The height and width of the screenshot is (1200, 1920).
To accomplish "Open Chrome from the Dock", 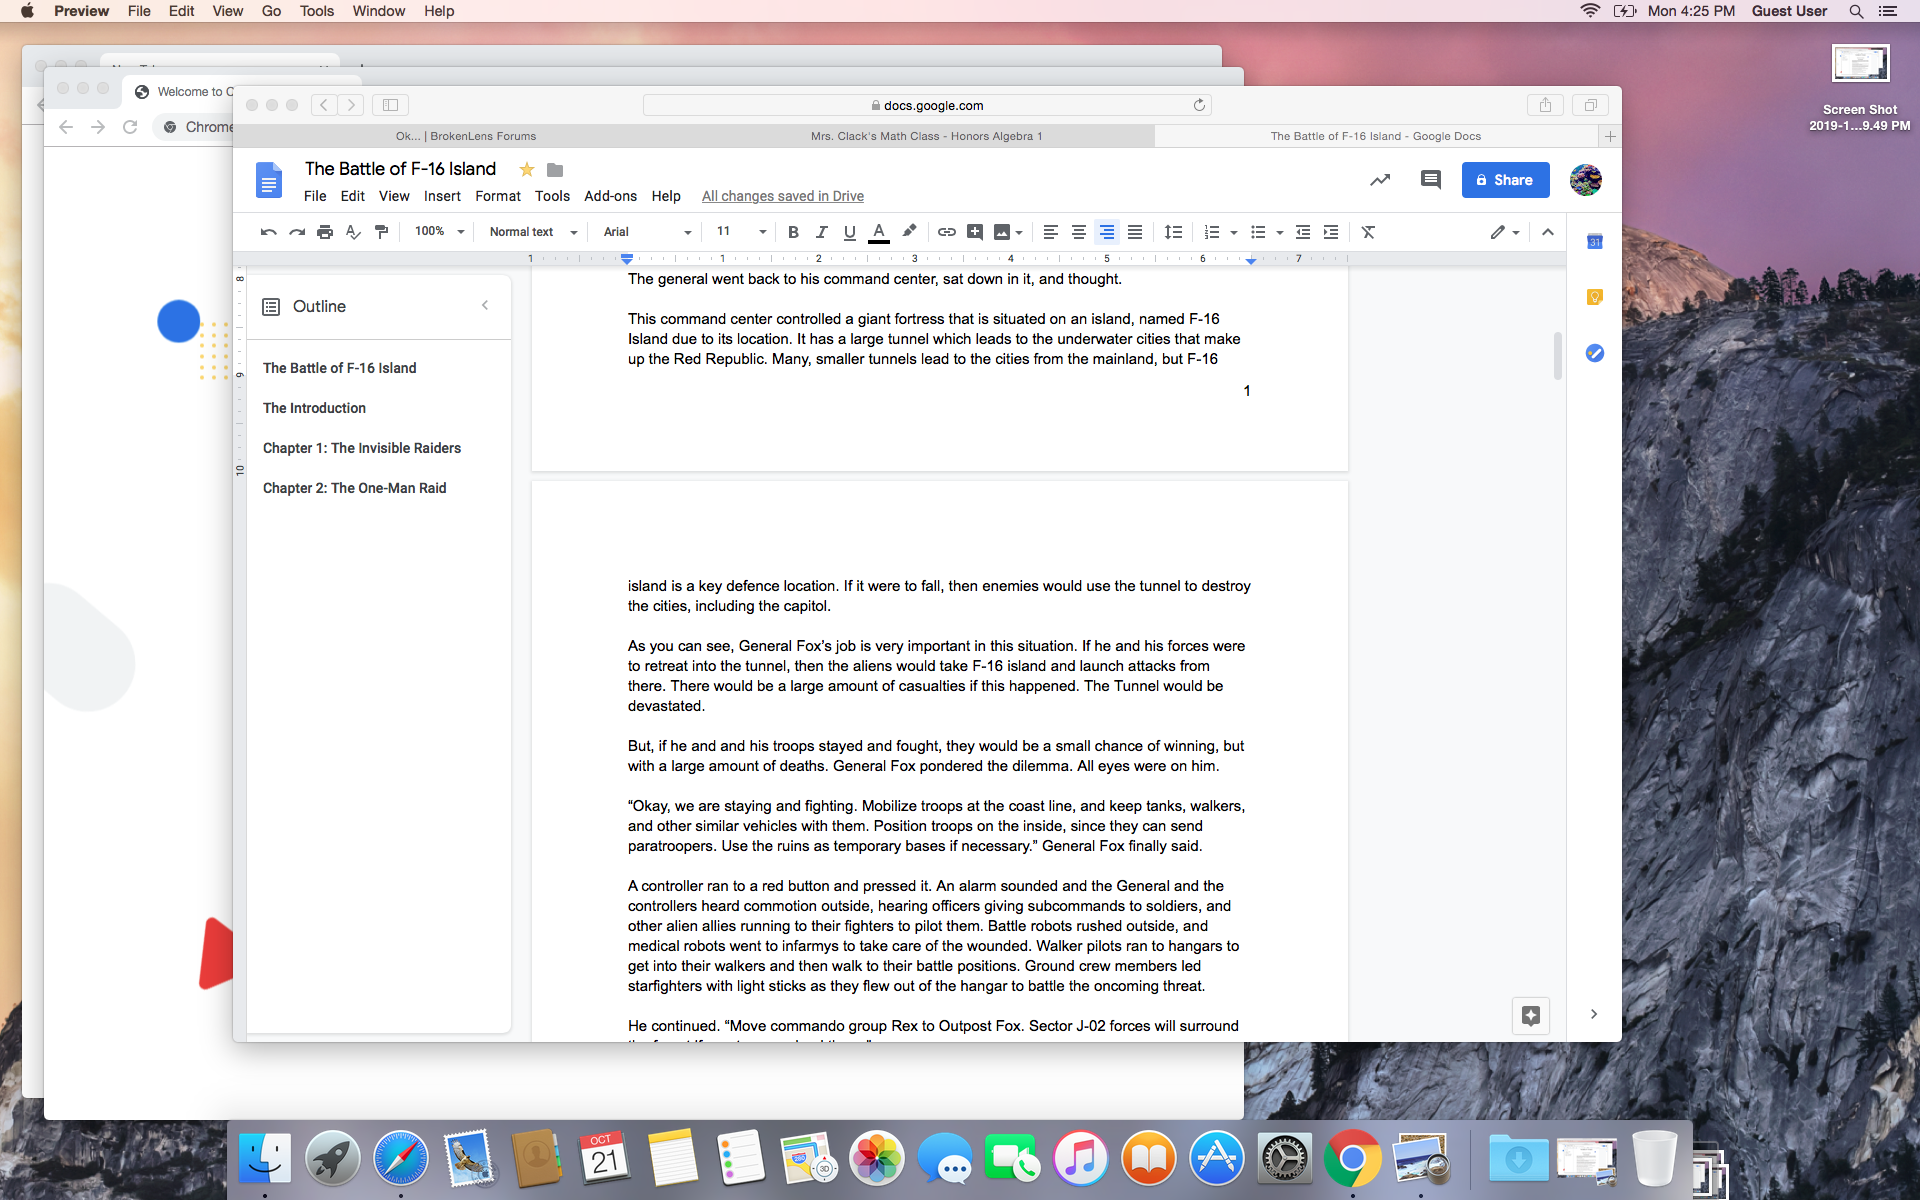I will pos(1352,1159).
